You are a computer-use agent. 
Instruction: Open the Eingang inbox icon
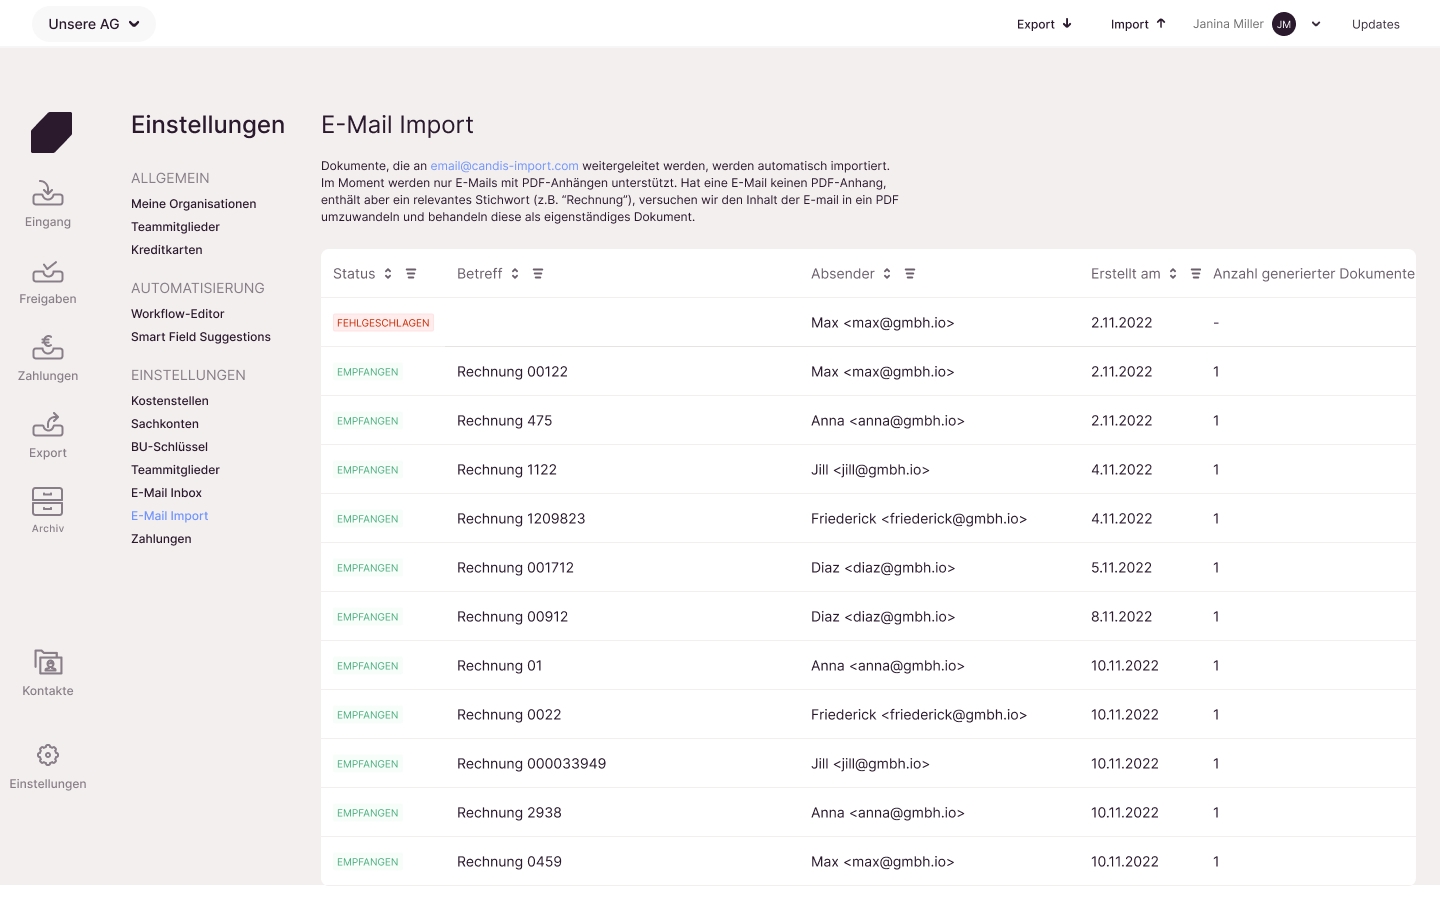pos(48,192)
